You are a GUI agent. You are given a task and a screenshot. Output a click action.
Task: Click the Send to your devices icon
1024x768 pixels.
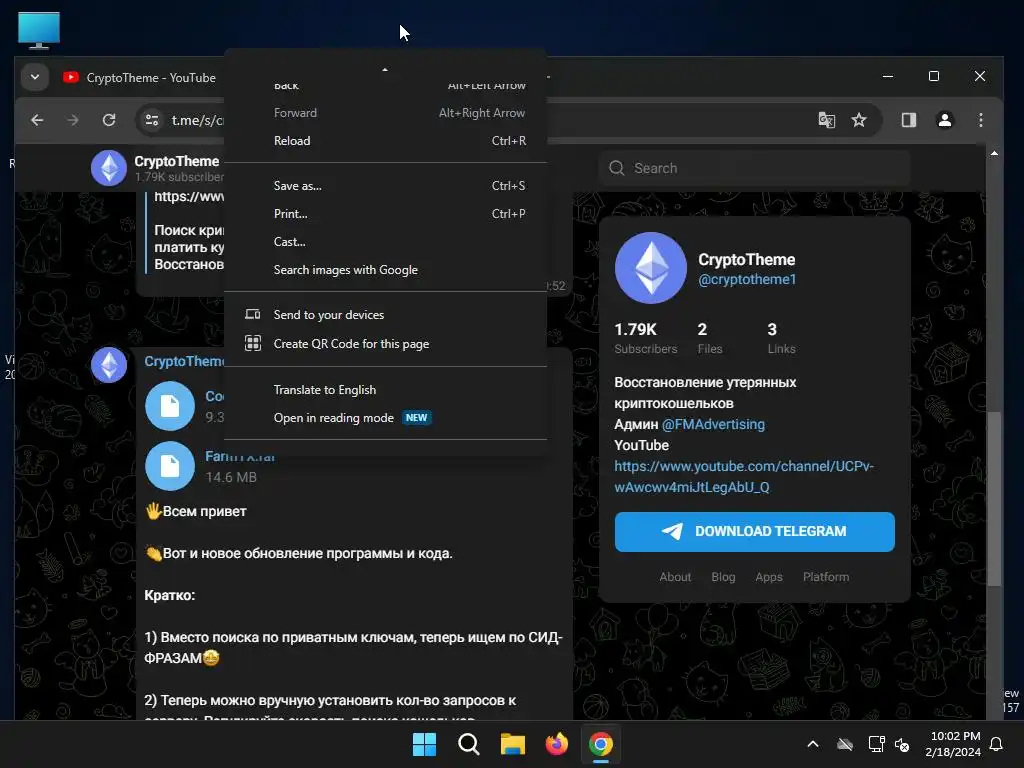(x=253, y=315)
